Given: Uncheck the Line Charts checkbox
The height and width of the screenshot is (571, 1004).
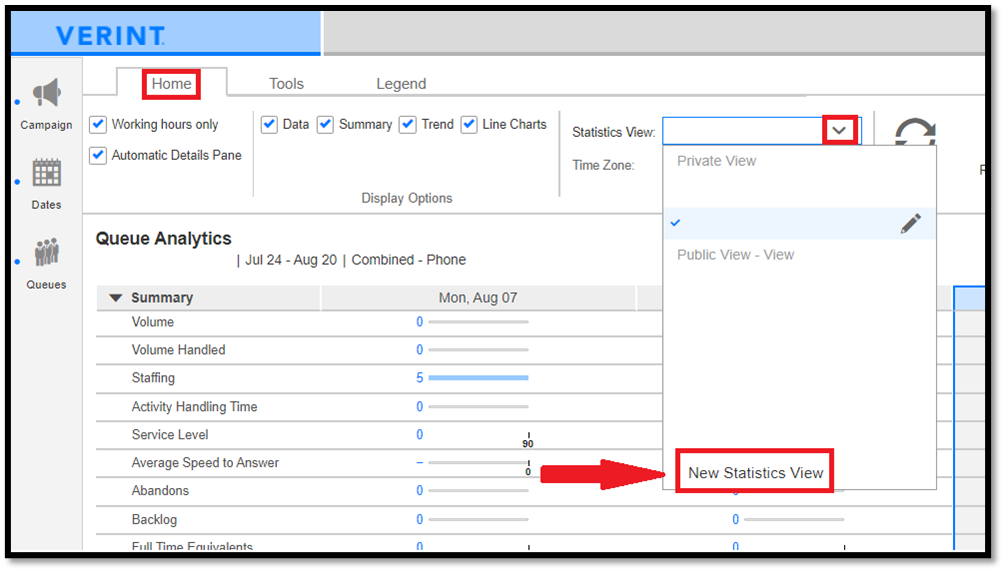Looking at the screenshot, I should pos(469,124).
